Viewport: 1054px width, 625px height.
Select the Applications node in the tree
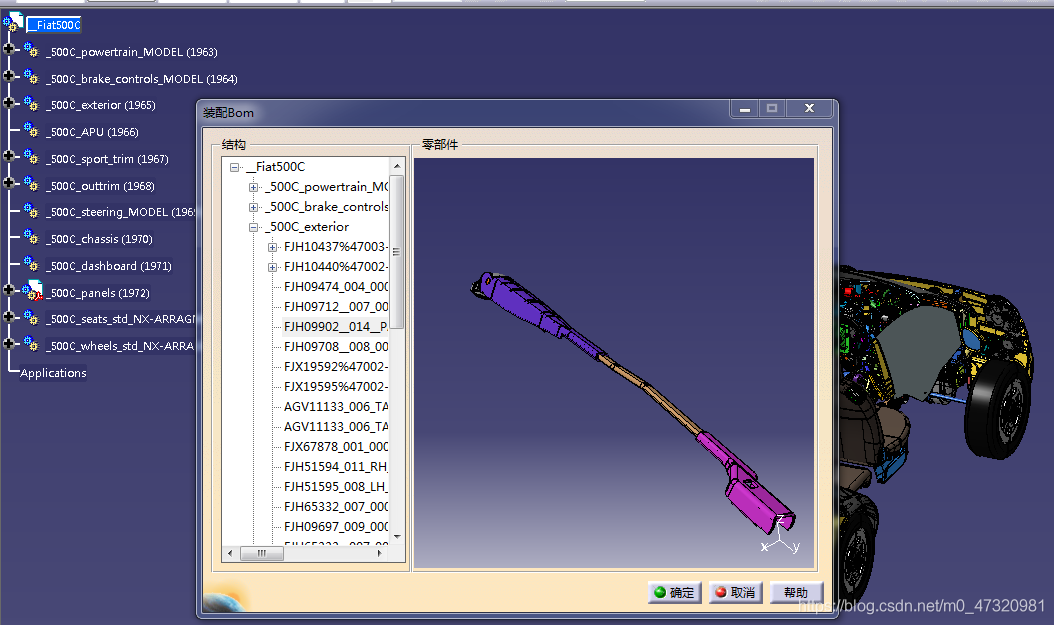(x=51, y=372)
